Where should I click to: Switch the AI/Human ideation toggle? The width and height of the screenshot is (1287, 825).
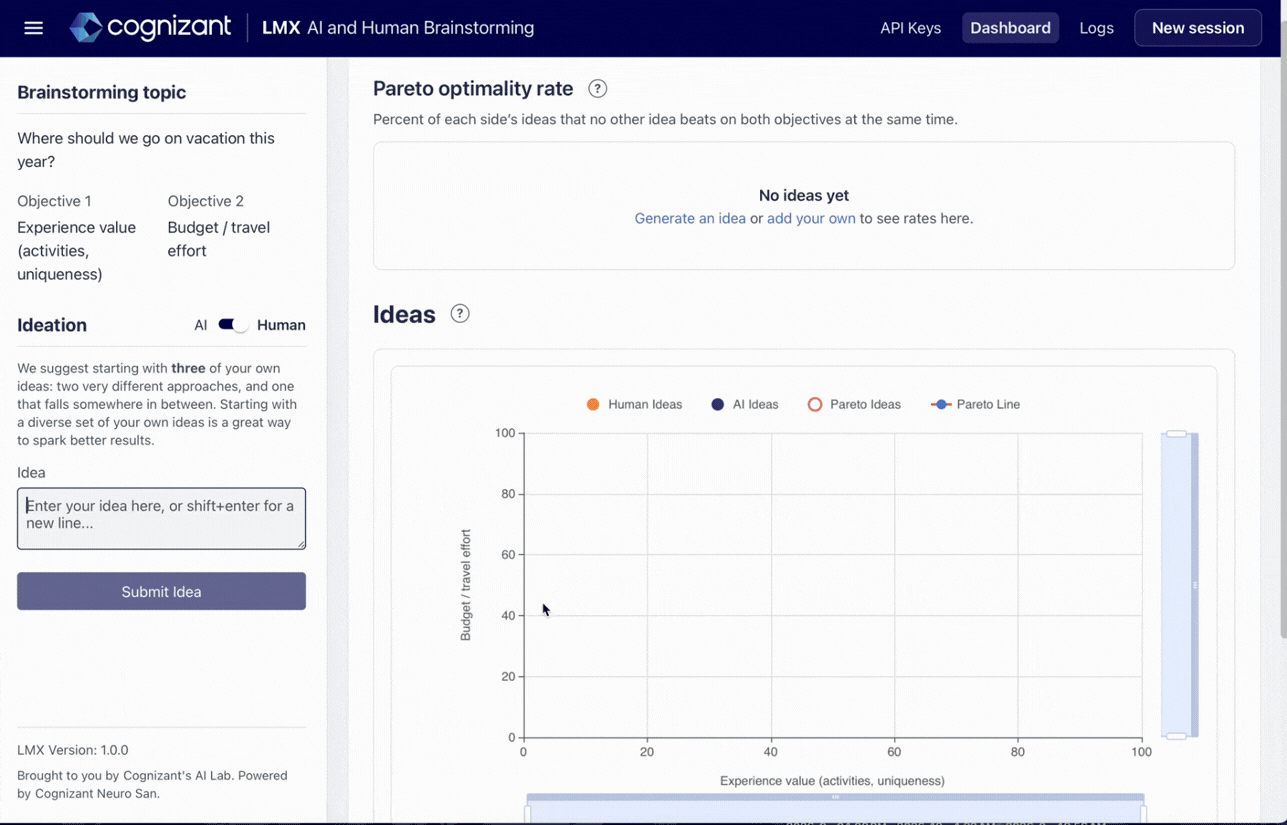(x=233, y=325)
